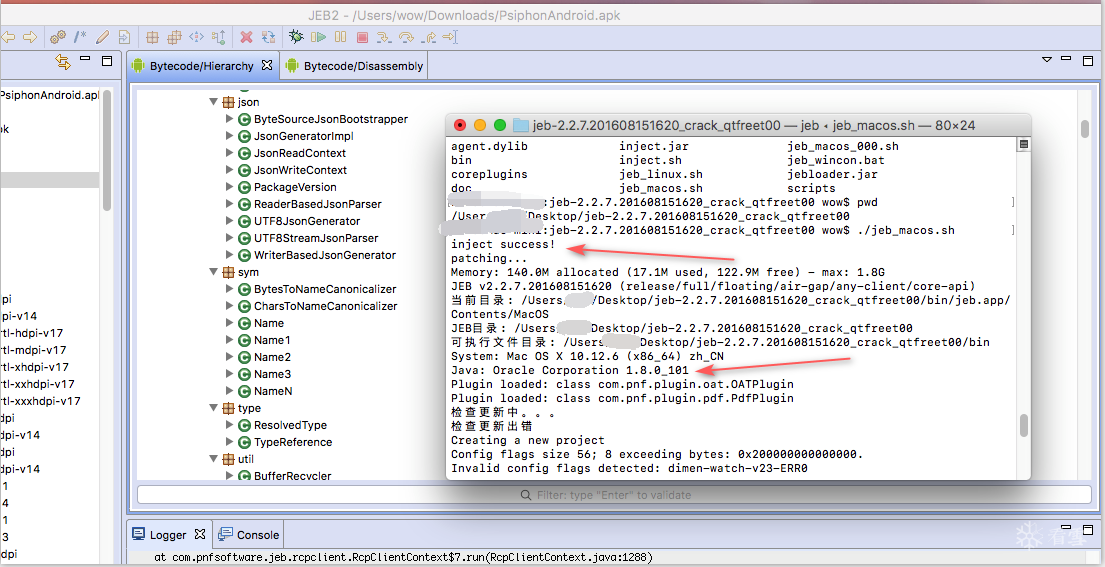Click the Step Over debugger icon
Image resolution: width=1105 pixels, height=567 pixels.
pyautogui.click(x=406, y=37)
